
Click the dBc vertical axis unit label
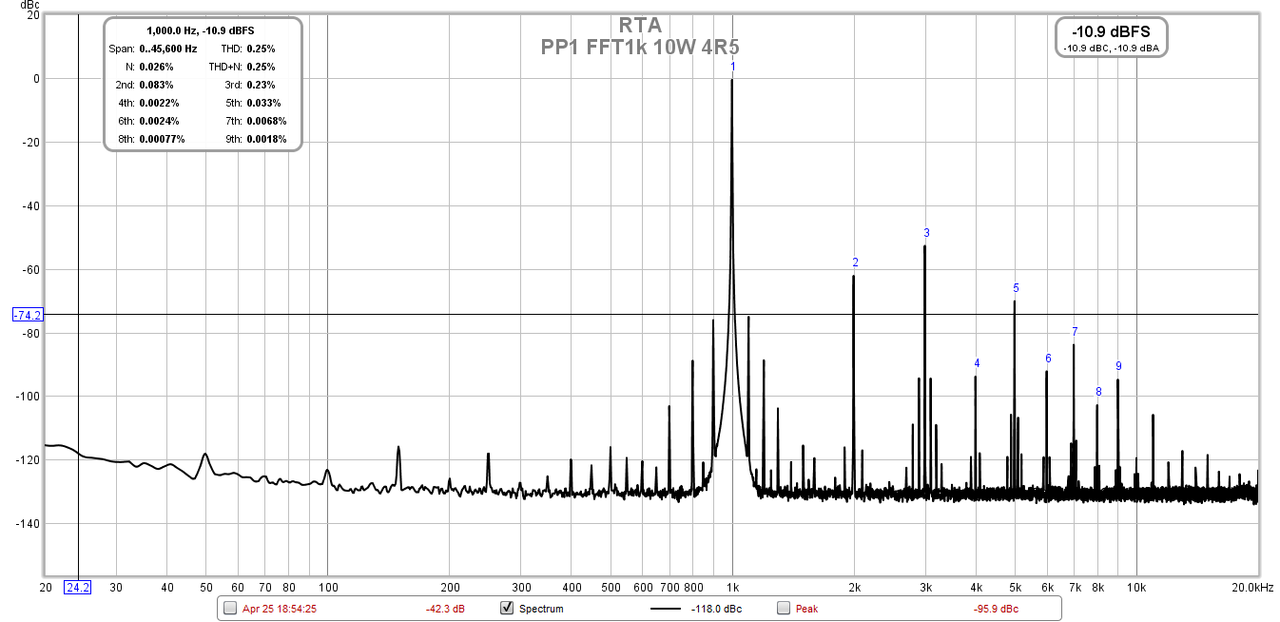coord(30,5)
